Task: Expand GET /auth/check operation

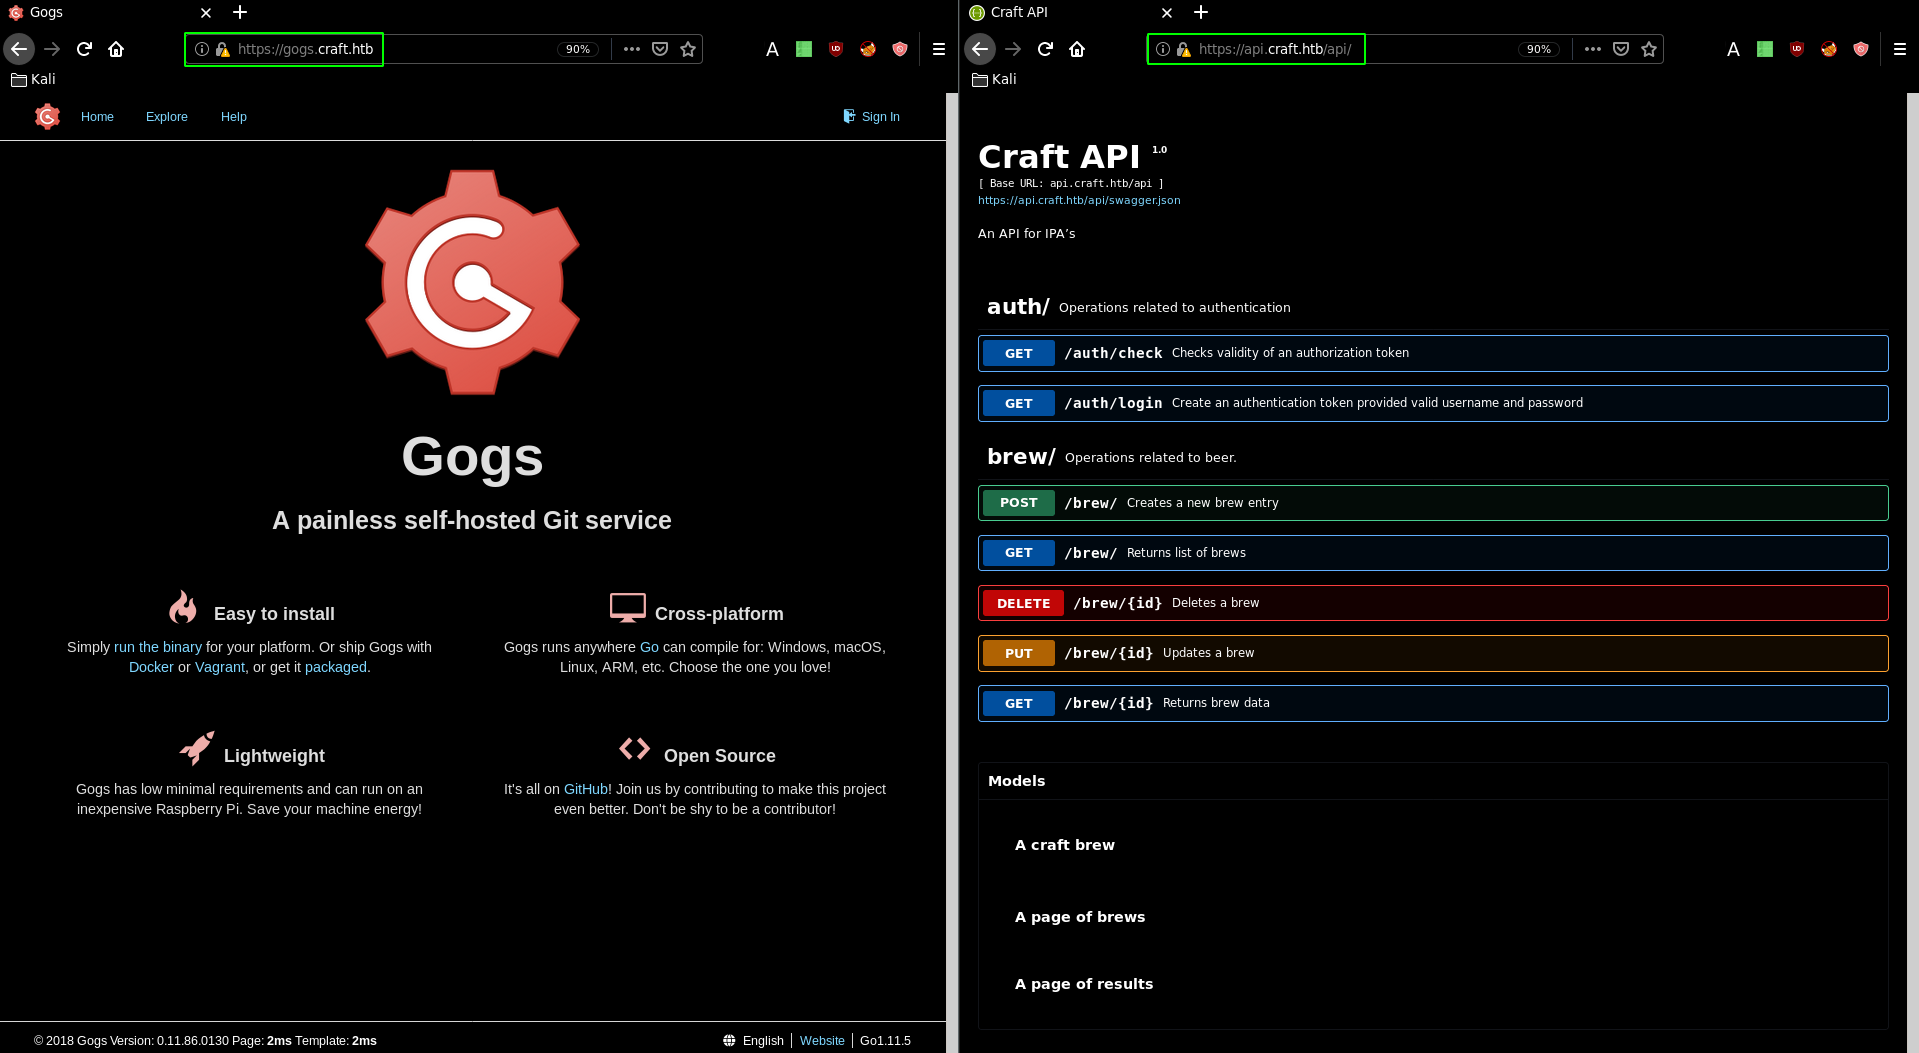Action: pyautogui.click(x=1433, y=353)
